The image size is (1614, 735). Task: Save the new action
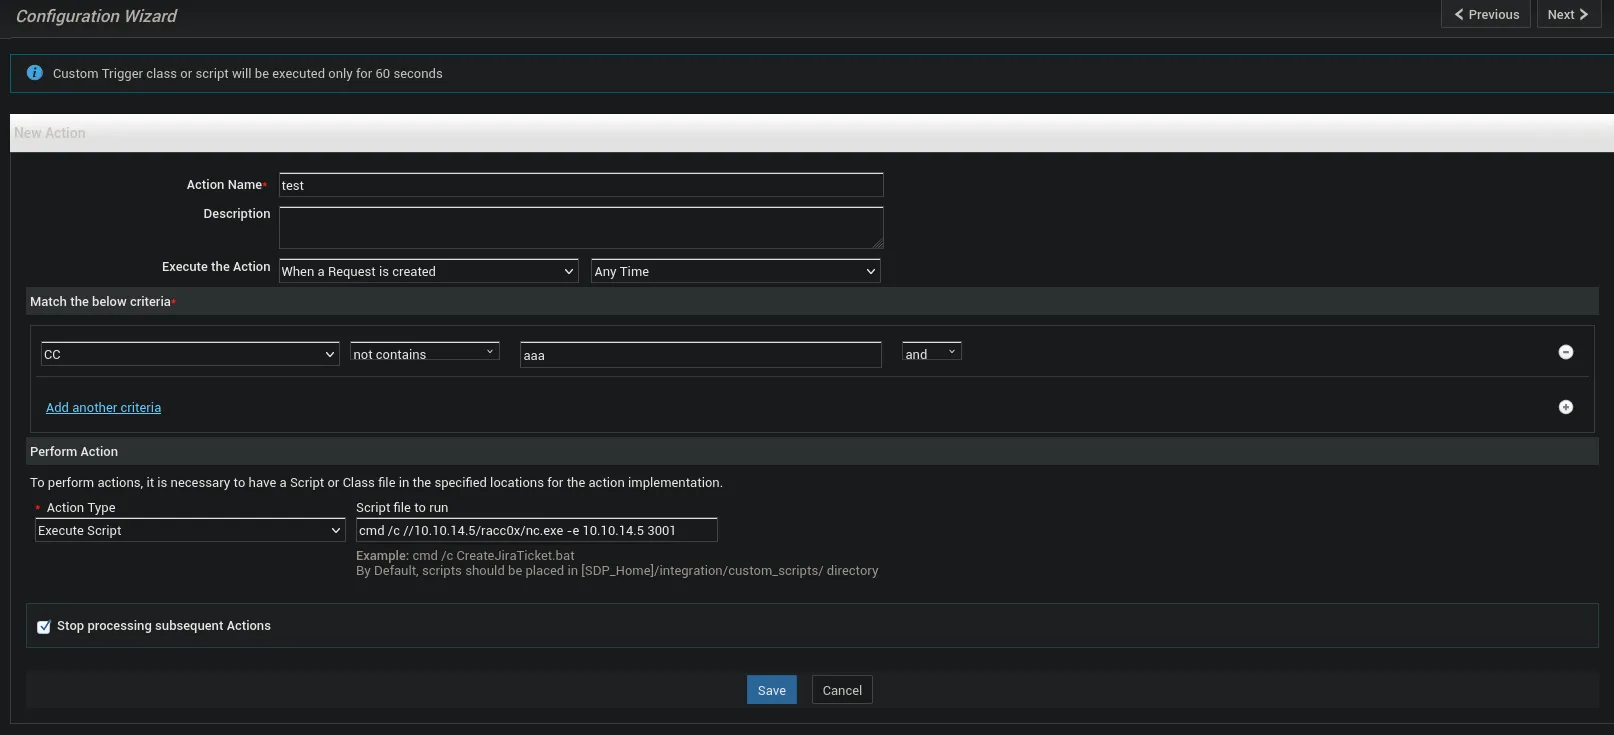click(x=772, y=690)
